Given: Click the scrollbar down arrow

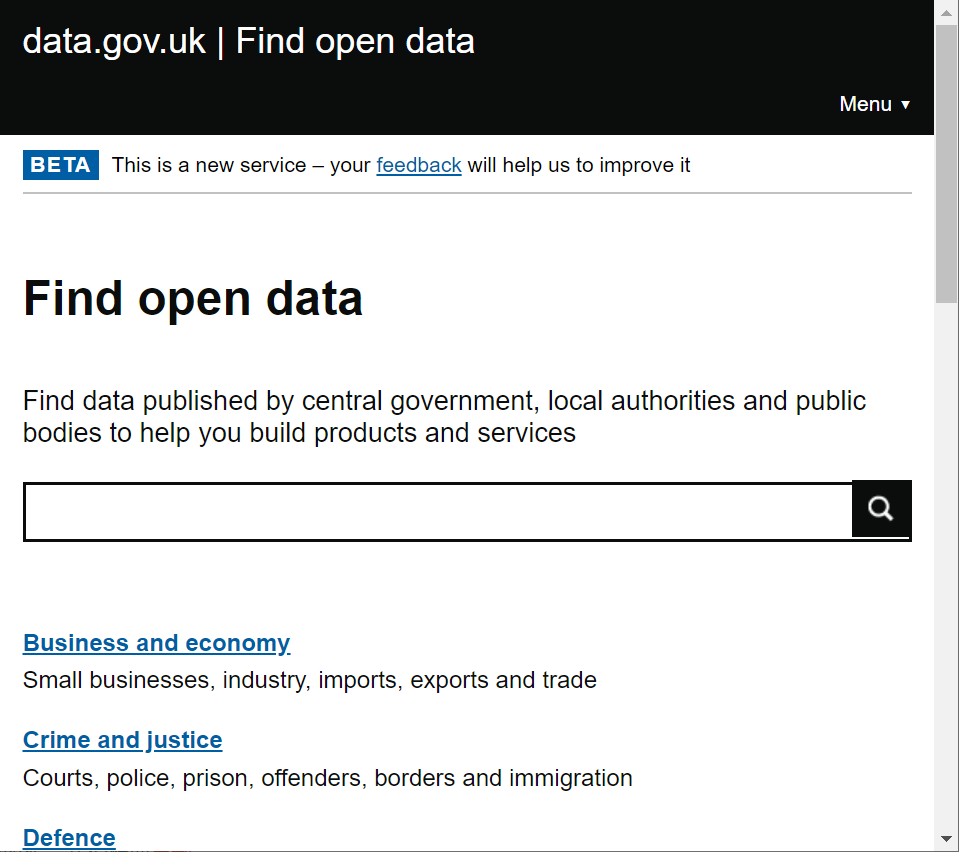Looking at the screenshot, I should pyautogui.click(x=946, y=839).
